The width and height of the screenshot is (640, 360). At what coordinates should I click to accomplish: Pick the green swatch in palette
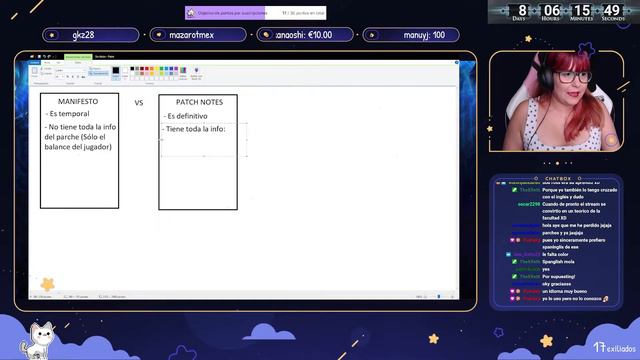pyautogui.click(x=161, y=68)
